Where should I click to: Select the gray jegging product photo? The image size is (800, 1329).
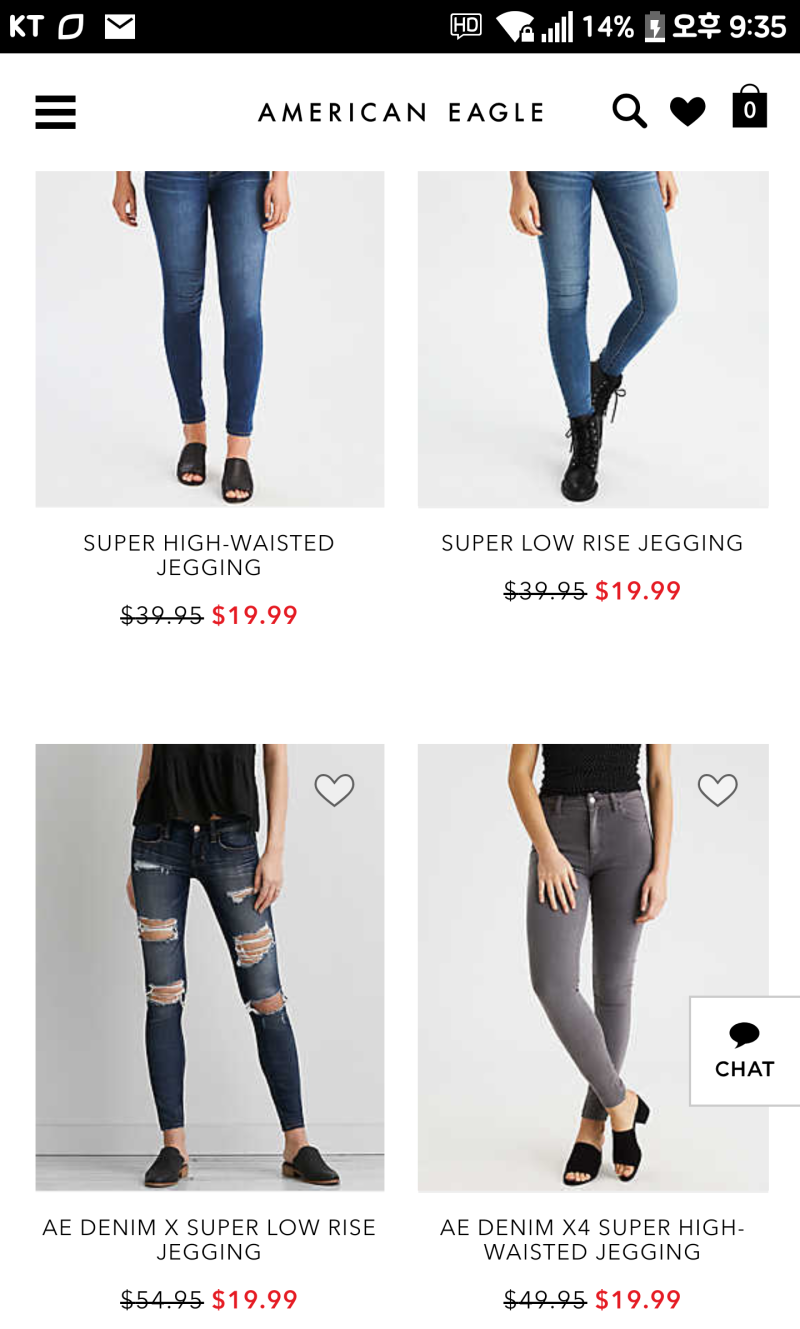click(593, 967)
